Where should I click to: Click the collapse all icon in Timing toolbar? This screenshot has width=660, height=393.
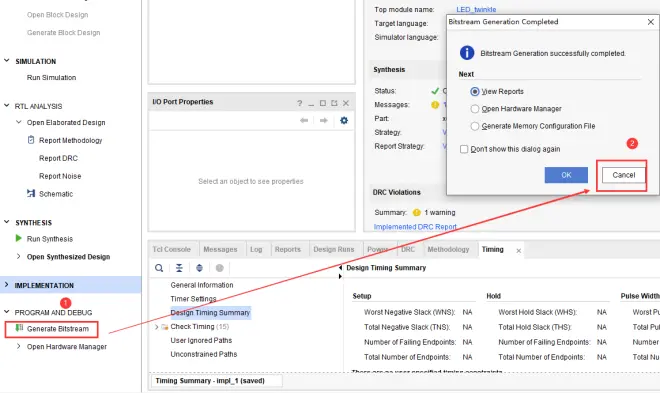coord(179,268)
